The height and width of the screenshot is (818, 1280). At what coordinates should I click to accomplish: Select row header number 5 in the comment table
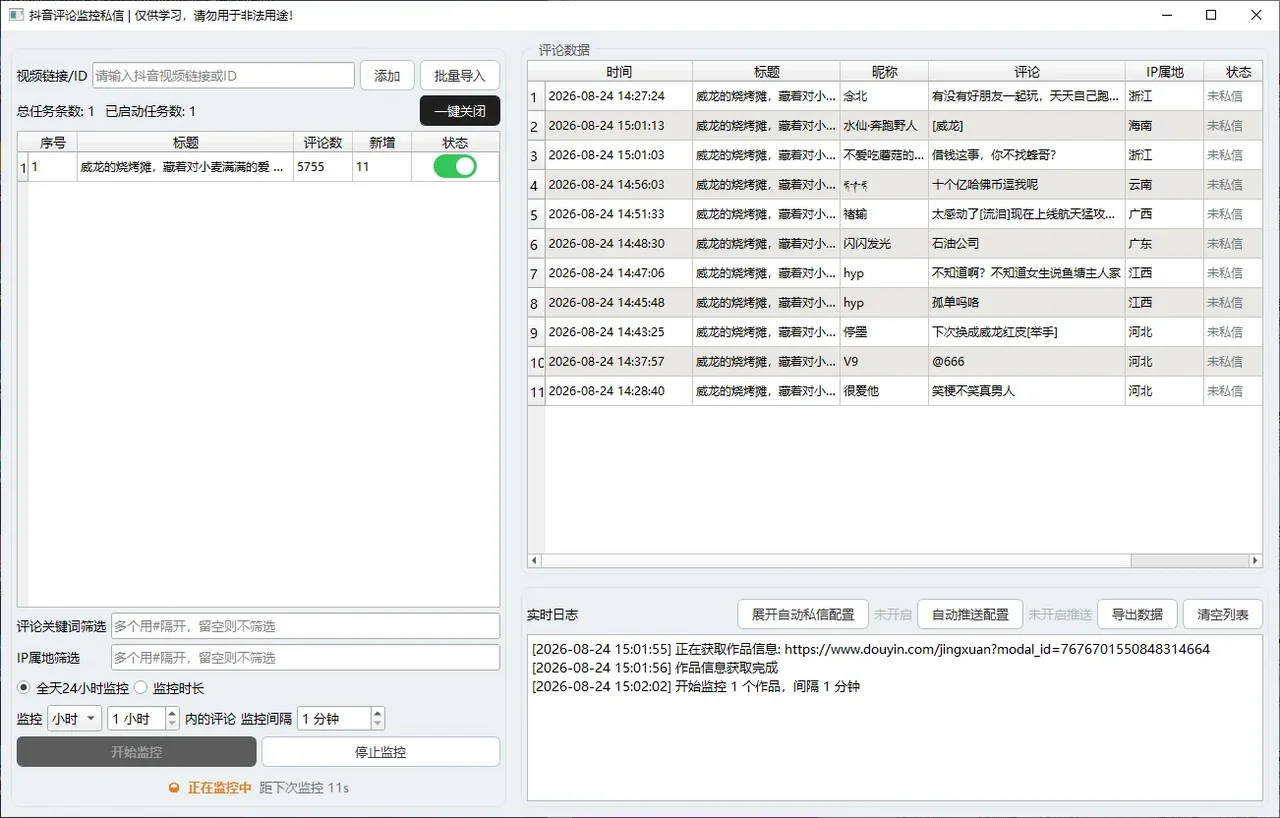point(536,214)
